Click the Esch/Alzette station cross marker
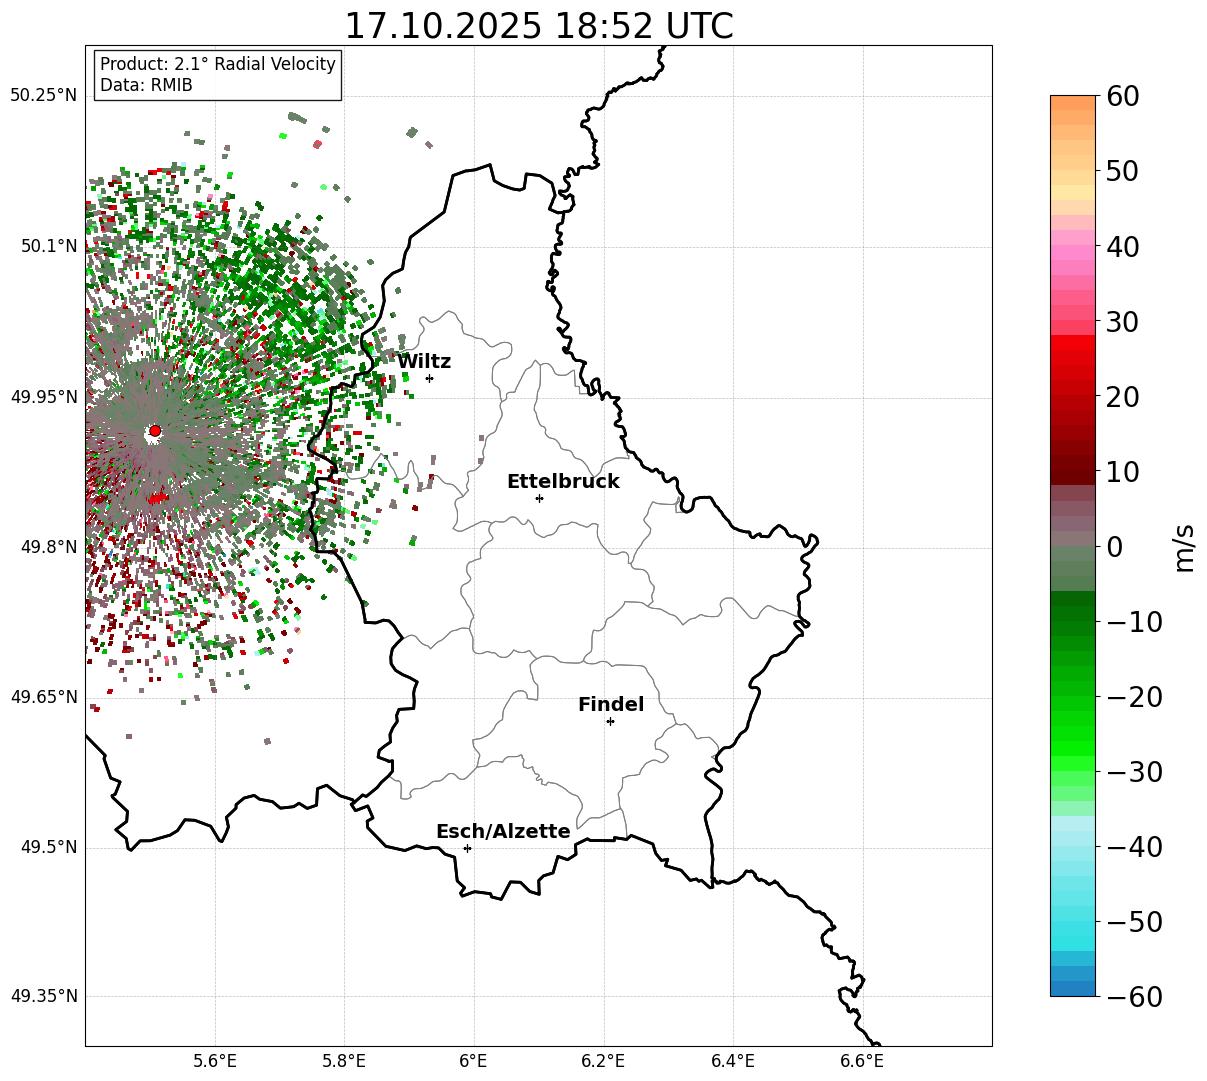Image resolution: width=1207 pixels, height=1081 pixels. point(467,848)
